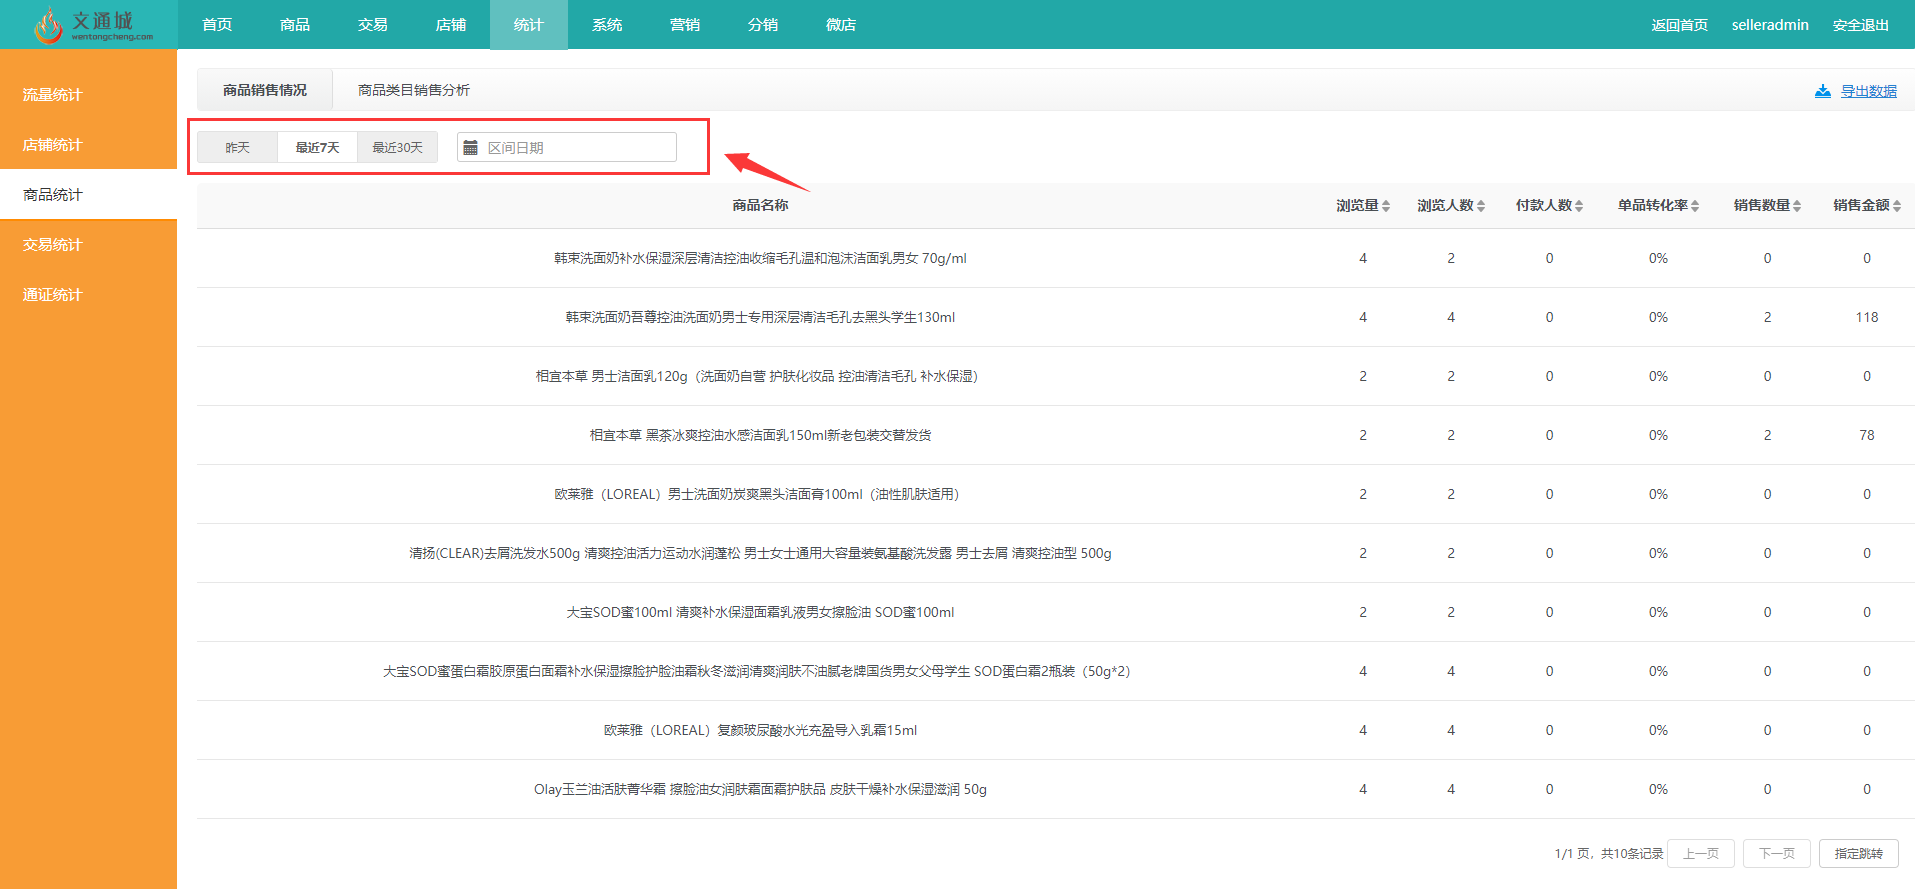The height and width of the screenshot is (889, 1915).
Task: Click the 指定跳转 button
Action: pyautogui.click(x=1858, y=854)
